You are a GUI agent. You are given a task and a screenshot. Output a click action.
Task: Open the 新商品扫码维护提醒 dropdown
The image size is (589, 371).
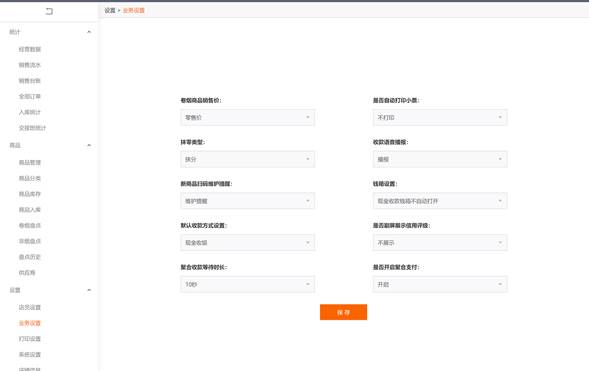click(x=248, y=201)
